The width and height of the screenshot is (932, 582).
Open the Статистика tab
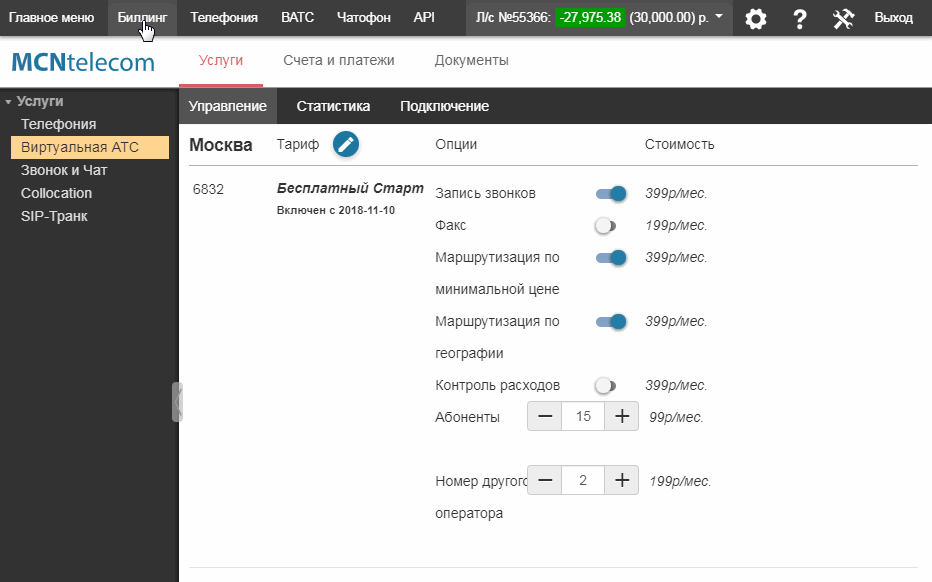coord(333,106)
